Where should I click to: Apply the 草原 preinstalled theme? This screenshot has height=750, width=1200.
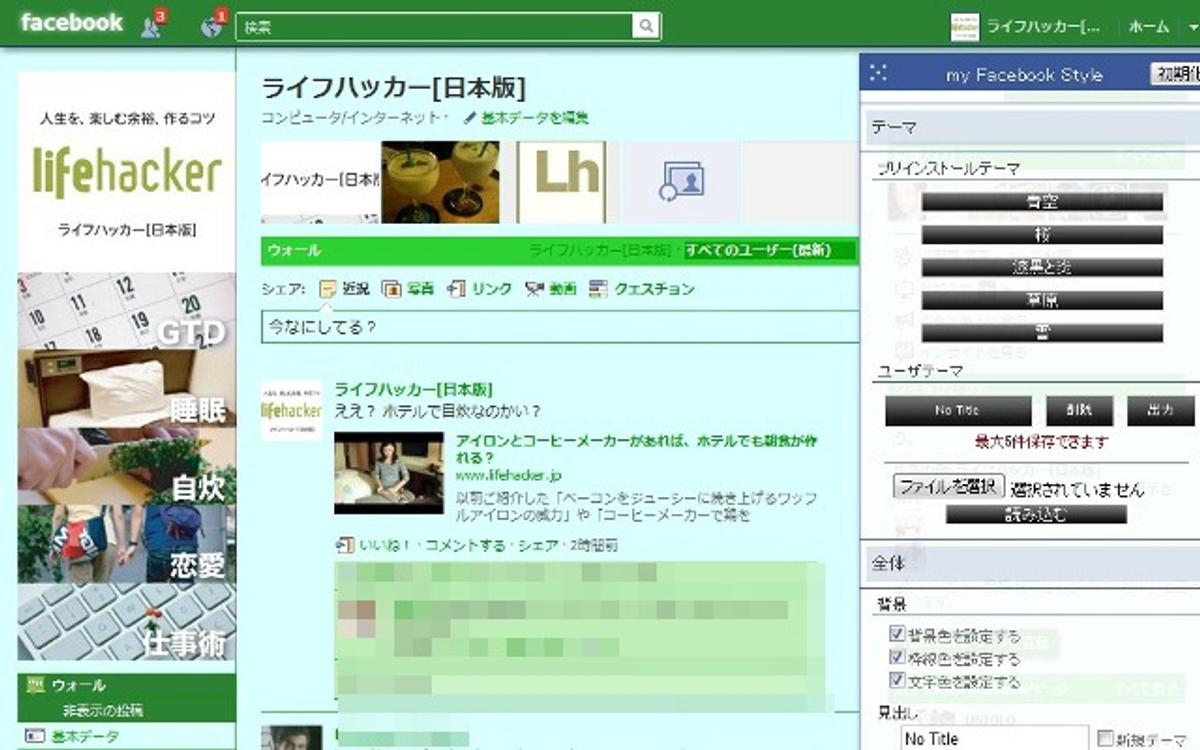[x=1042, y=300]
